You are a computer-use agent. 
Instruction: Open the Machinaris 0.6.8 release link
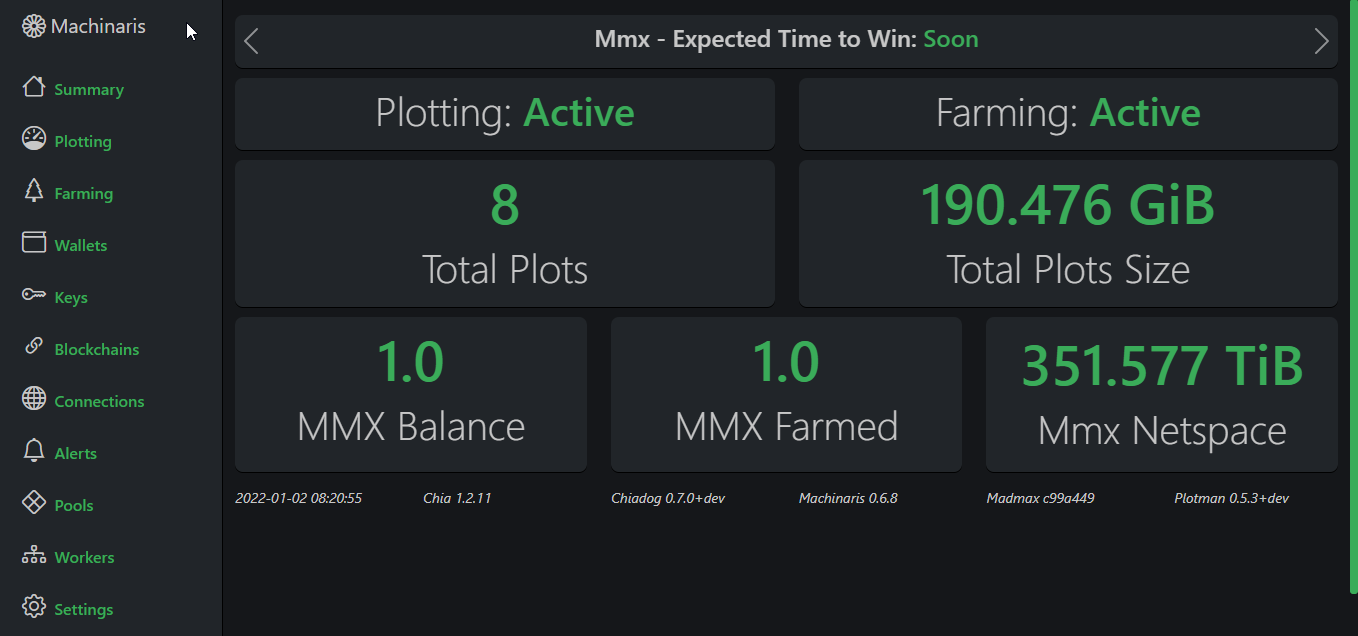[848, 497]
